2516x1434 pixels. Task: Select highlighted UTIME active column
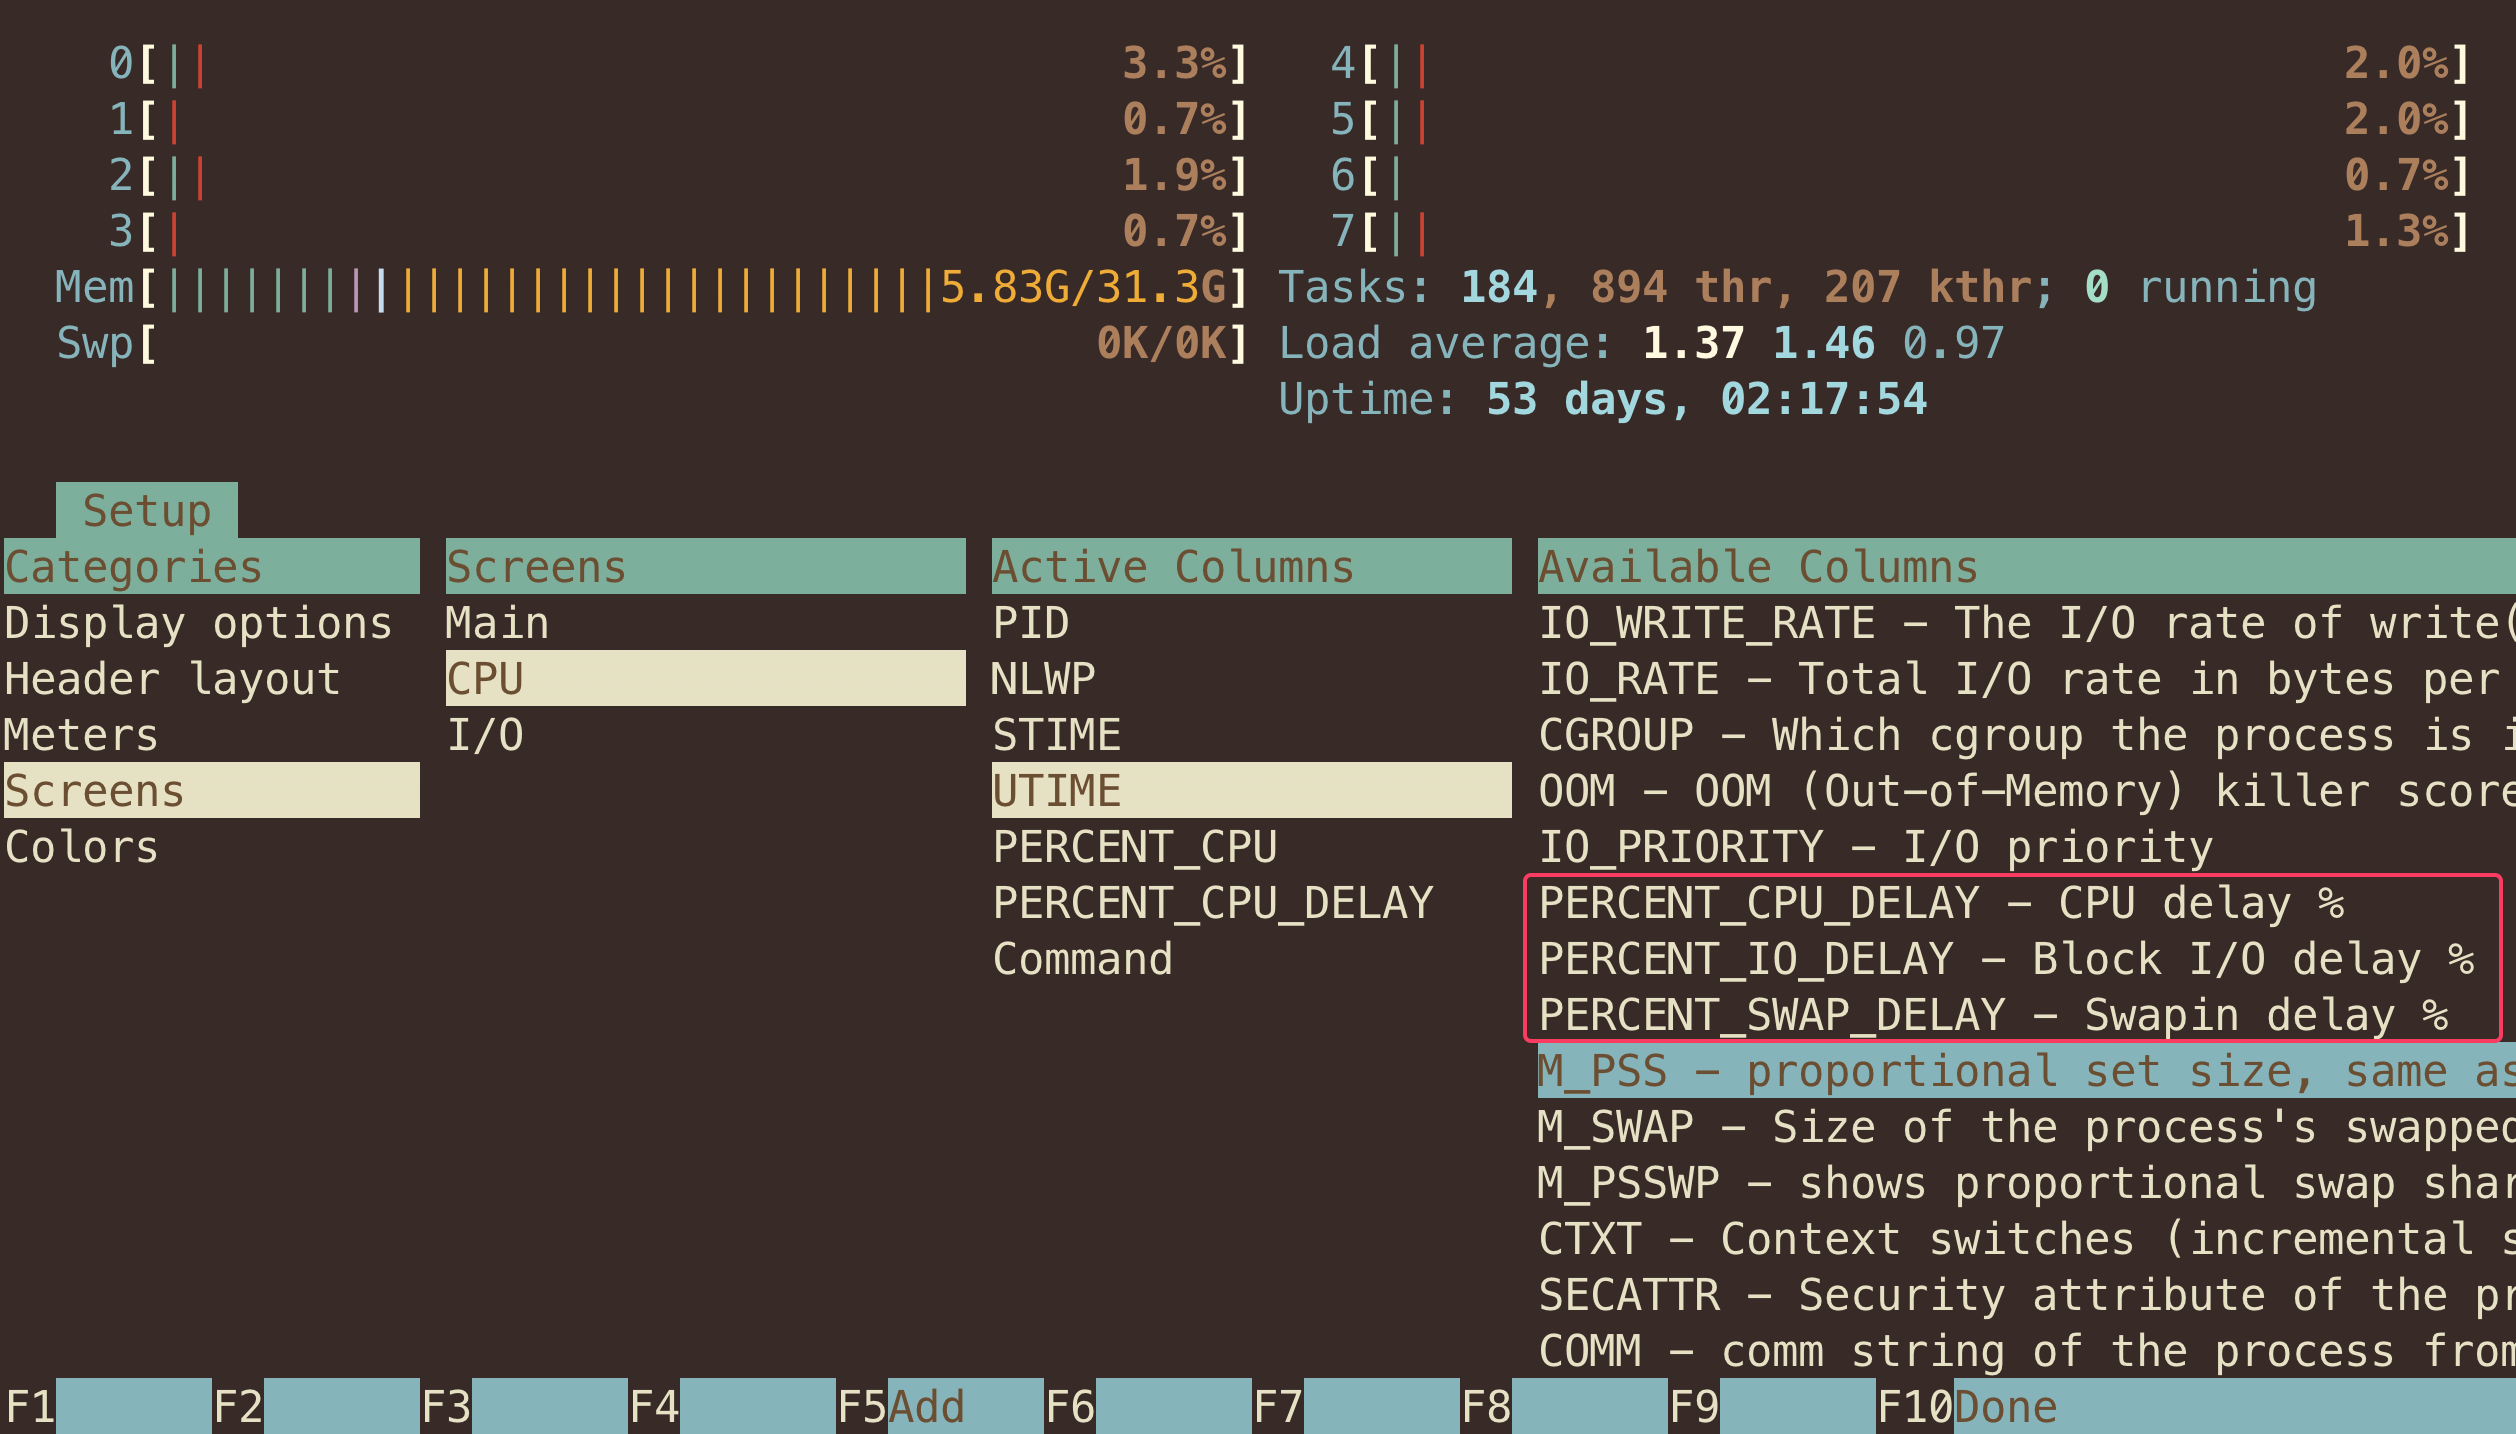(x=1251, y=791)
